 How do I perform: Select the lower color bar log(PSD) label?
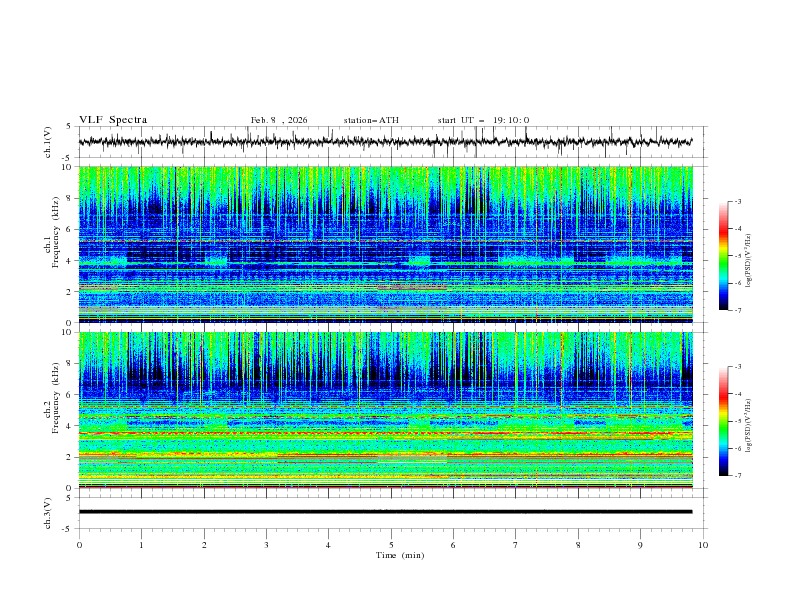(748, 426)
